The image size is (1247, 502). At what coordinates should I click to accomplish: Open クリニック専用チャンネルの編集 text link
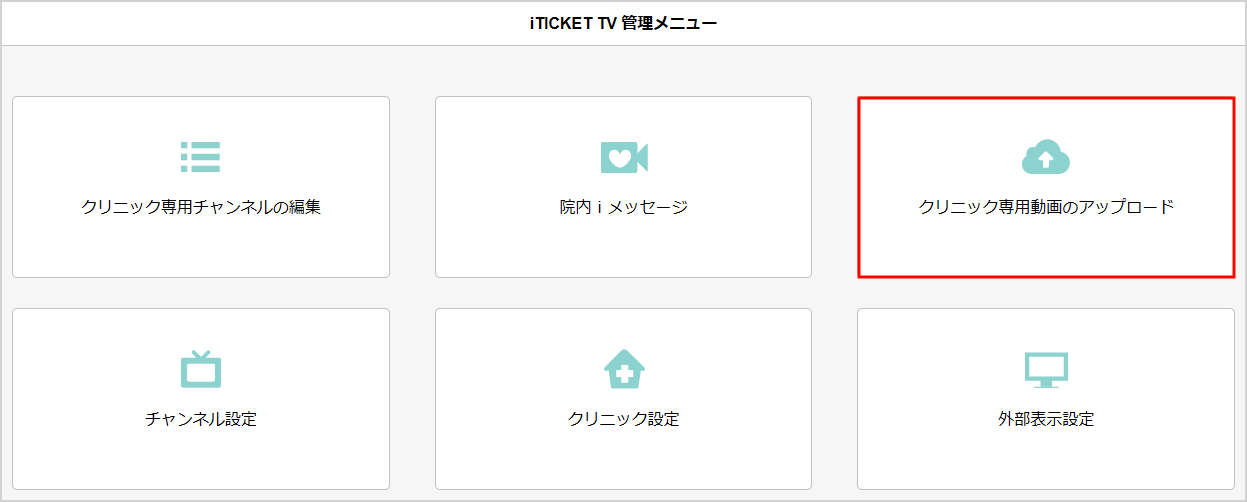tap(200, 208)
